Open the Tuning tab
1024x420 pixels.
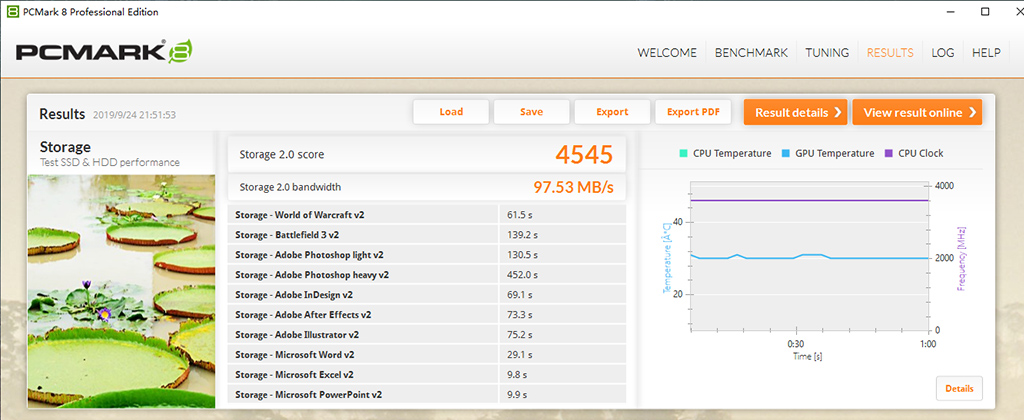827,53
